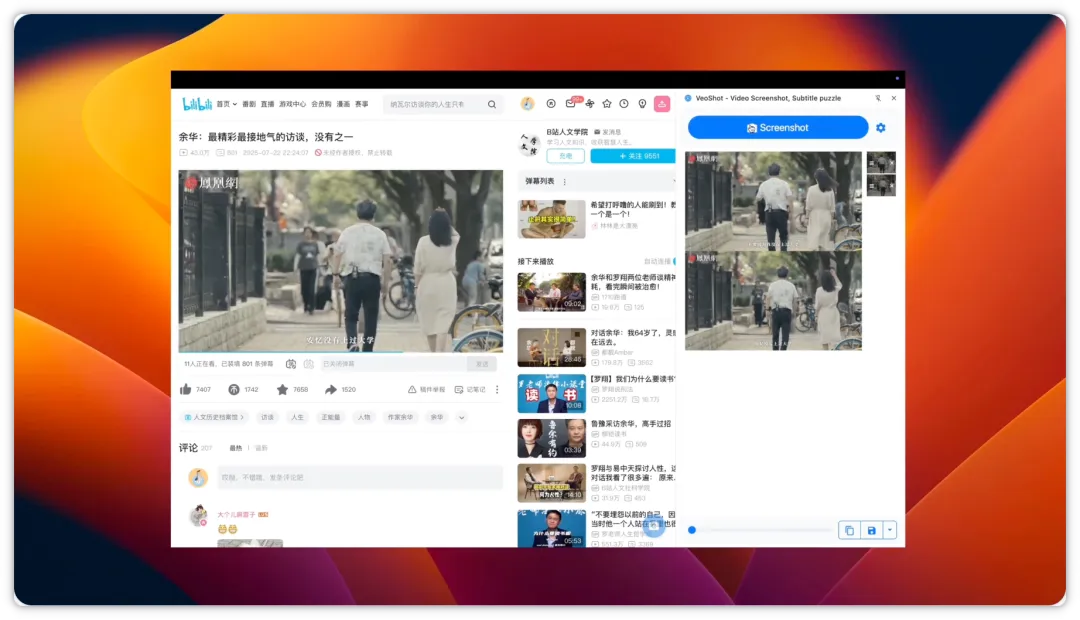Expand the tags list chevron
Image resolution: width=1080 pixels, height=620 pixels.
[461, 417]
